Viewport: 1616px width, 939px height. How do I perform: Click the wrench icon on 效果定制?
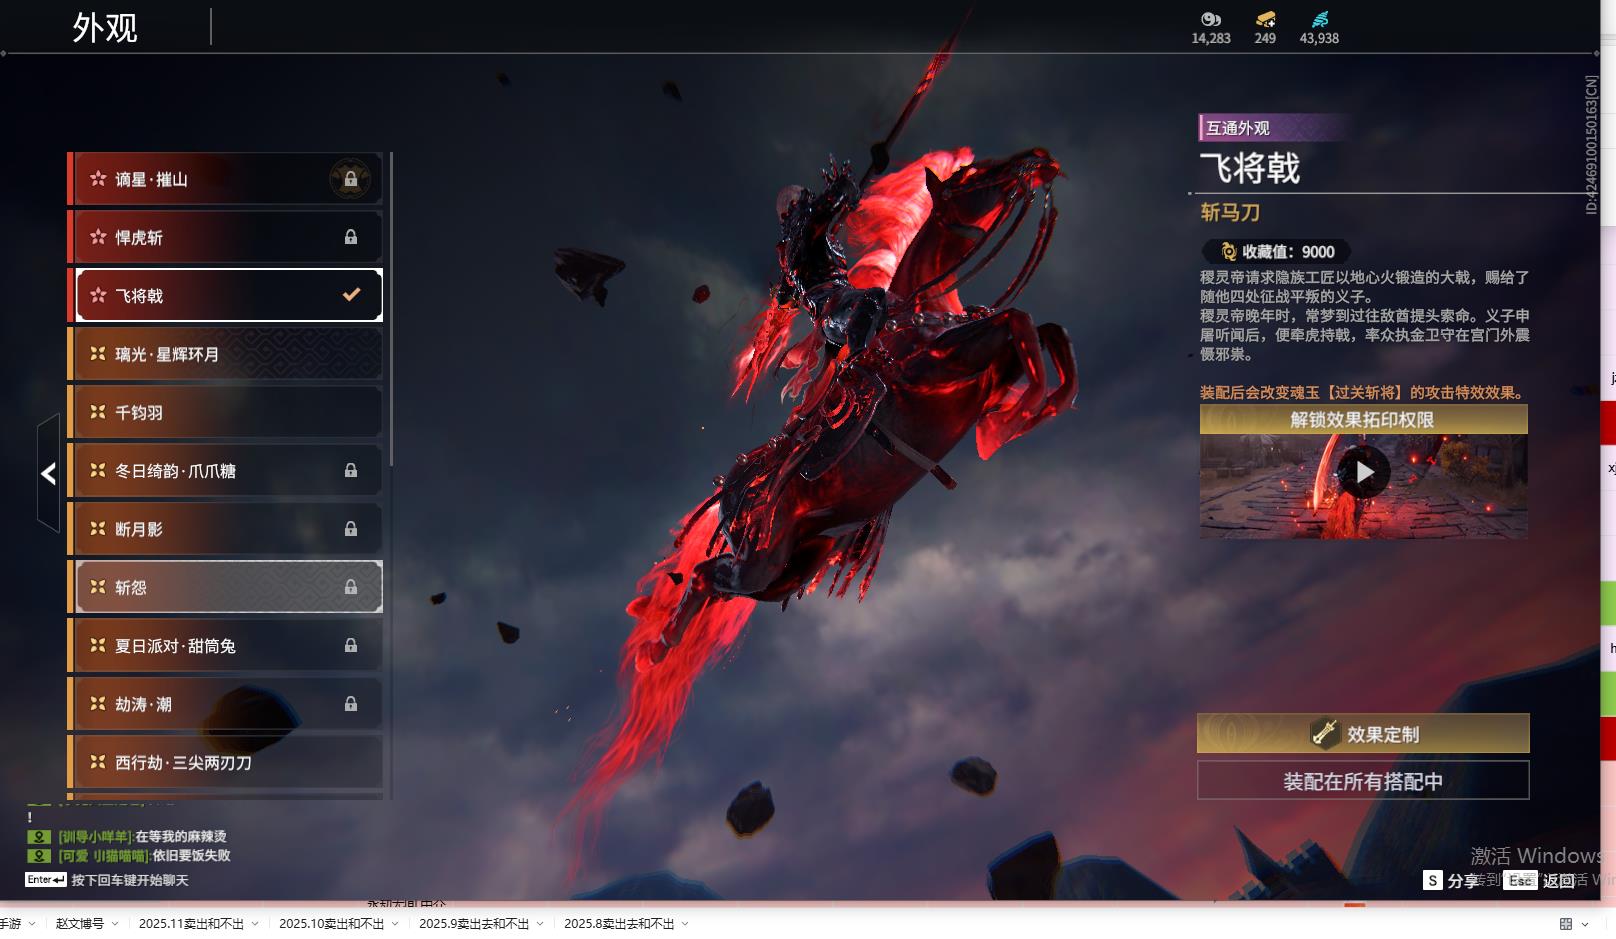tap(1325, 733)
